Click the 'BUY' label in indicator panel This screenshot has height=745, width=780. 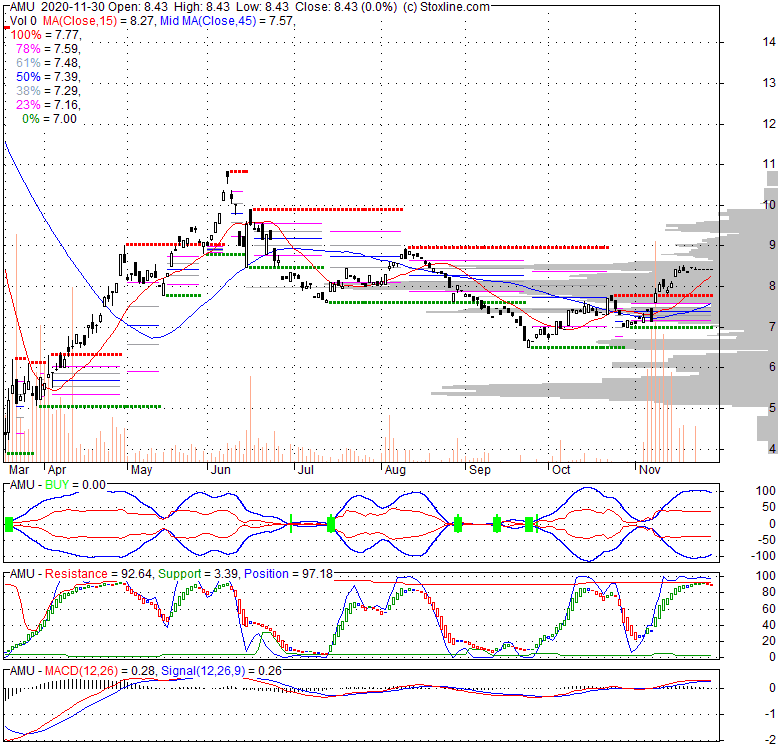(57, 485)
